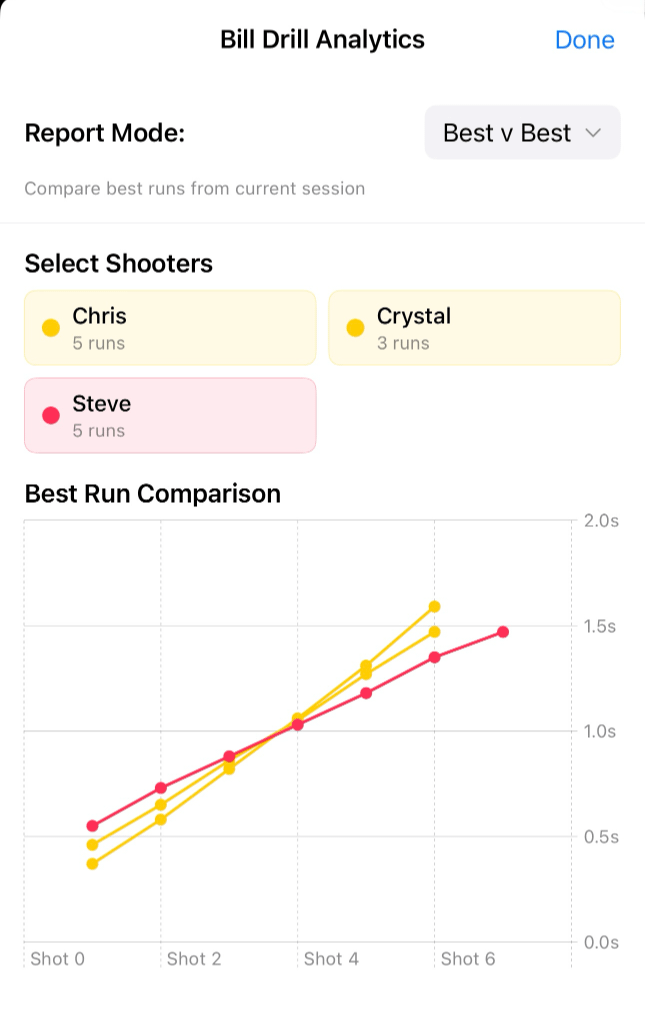The image size is (645, 1012).
Task: Toggle the Chris shooter selection
Action: 170,328
